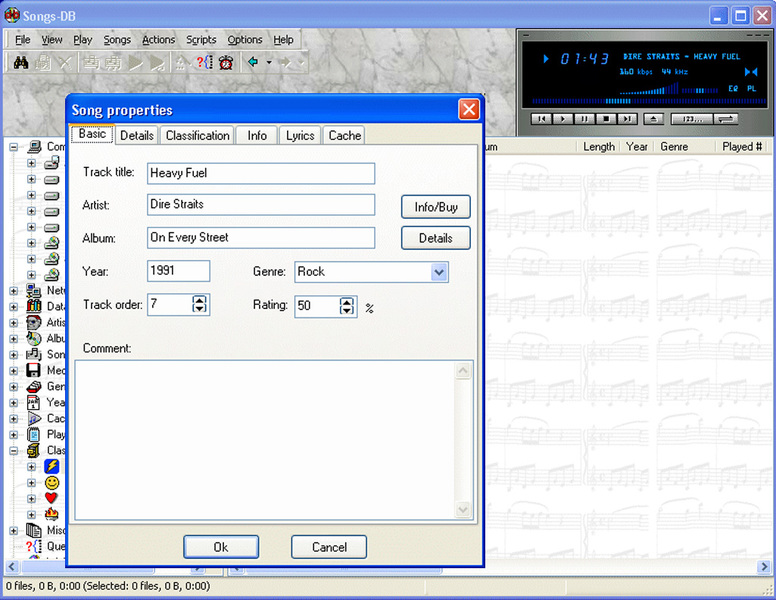The width and height of the screenshot is (776, 600).
Task: Expand the Artist tree node
Action: coord(14,323)
